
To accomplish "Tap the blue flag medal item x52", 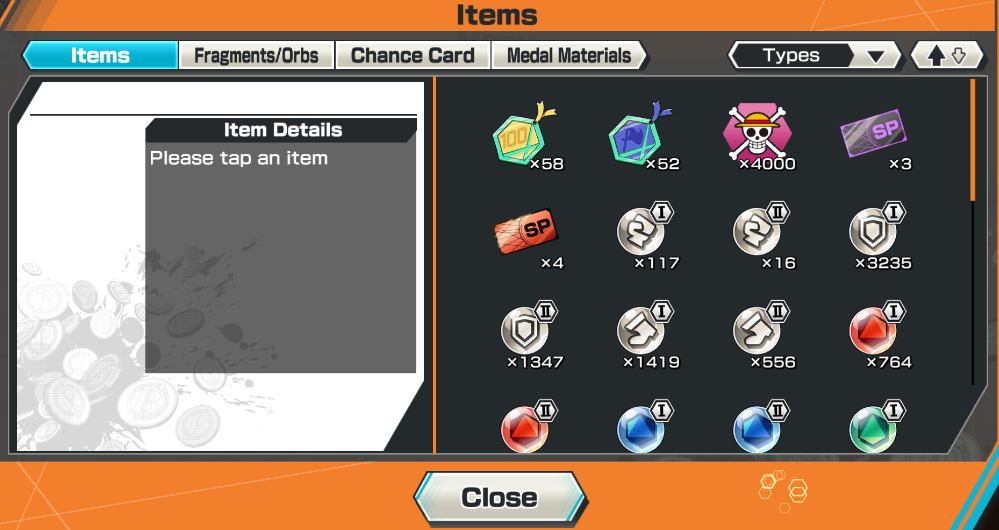I will click(x=642, y=136).
